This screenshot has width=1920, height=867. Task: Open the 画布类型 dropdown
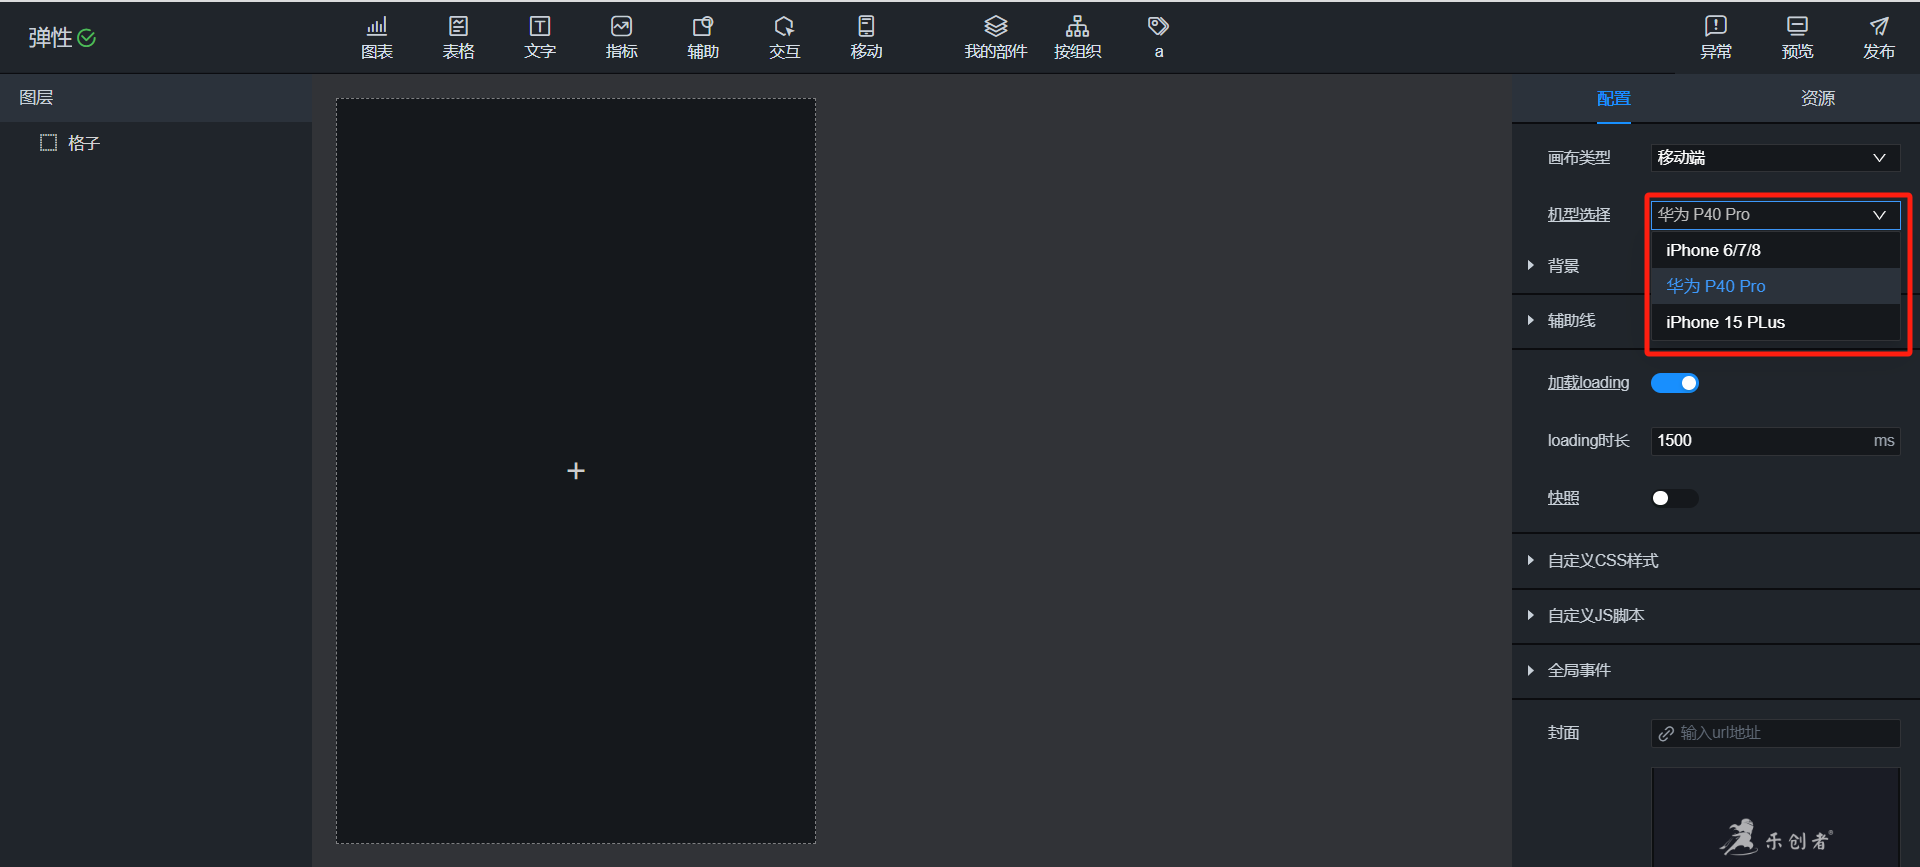click(x=1774, y=158)
